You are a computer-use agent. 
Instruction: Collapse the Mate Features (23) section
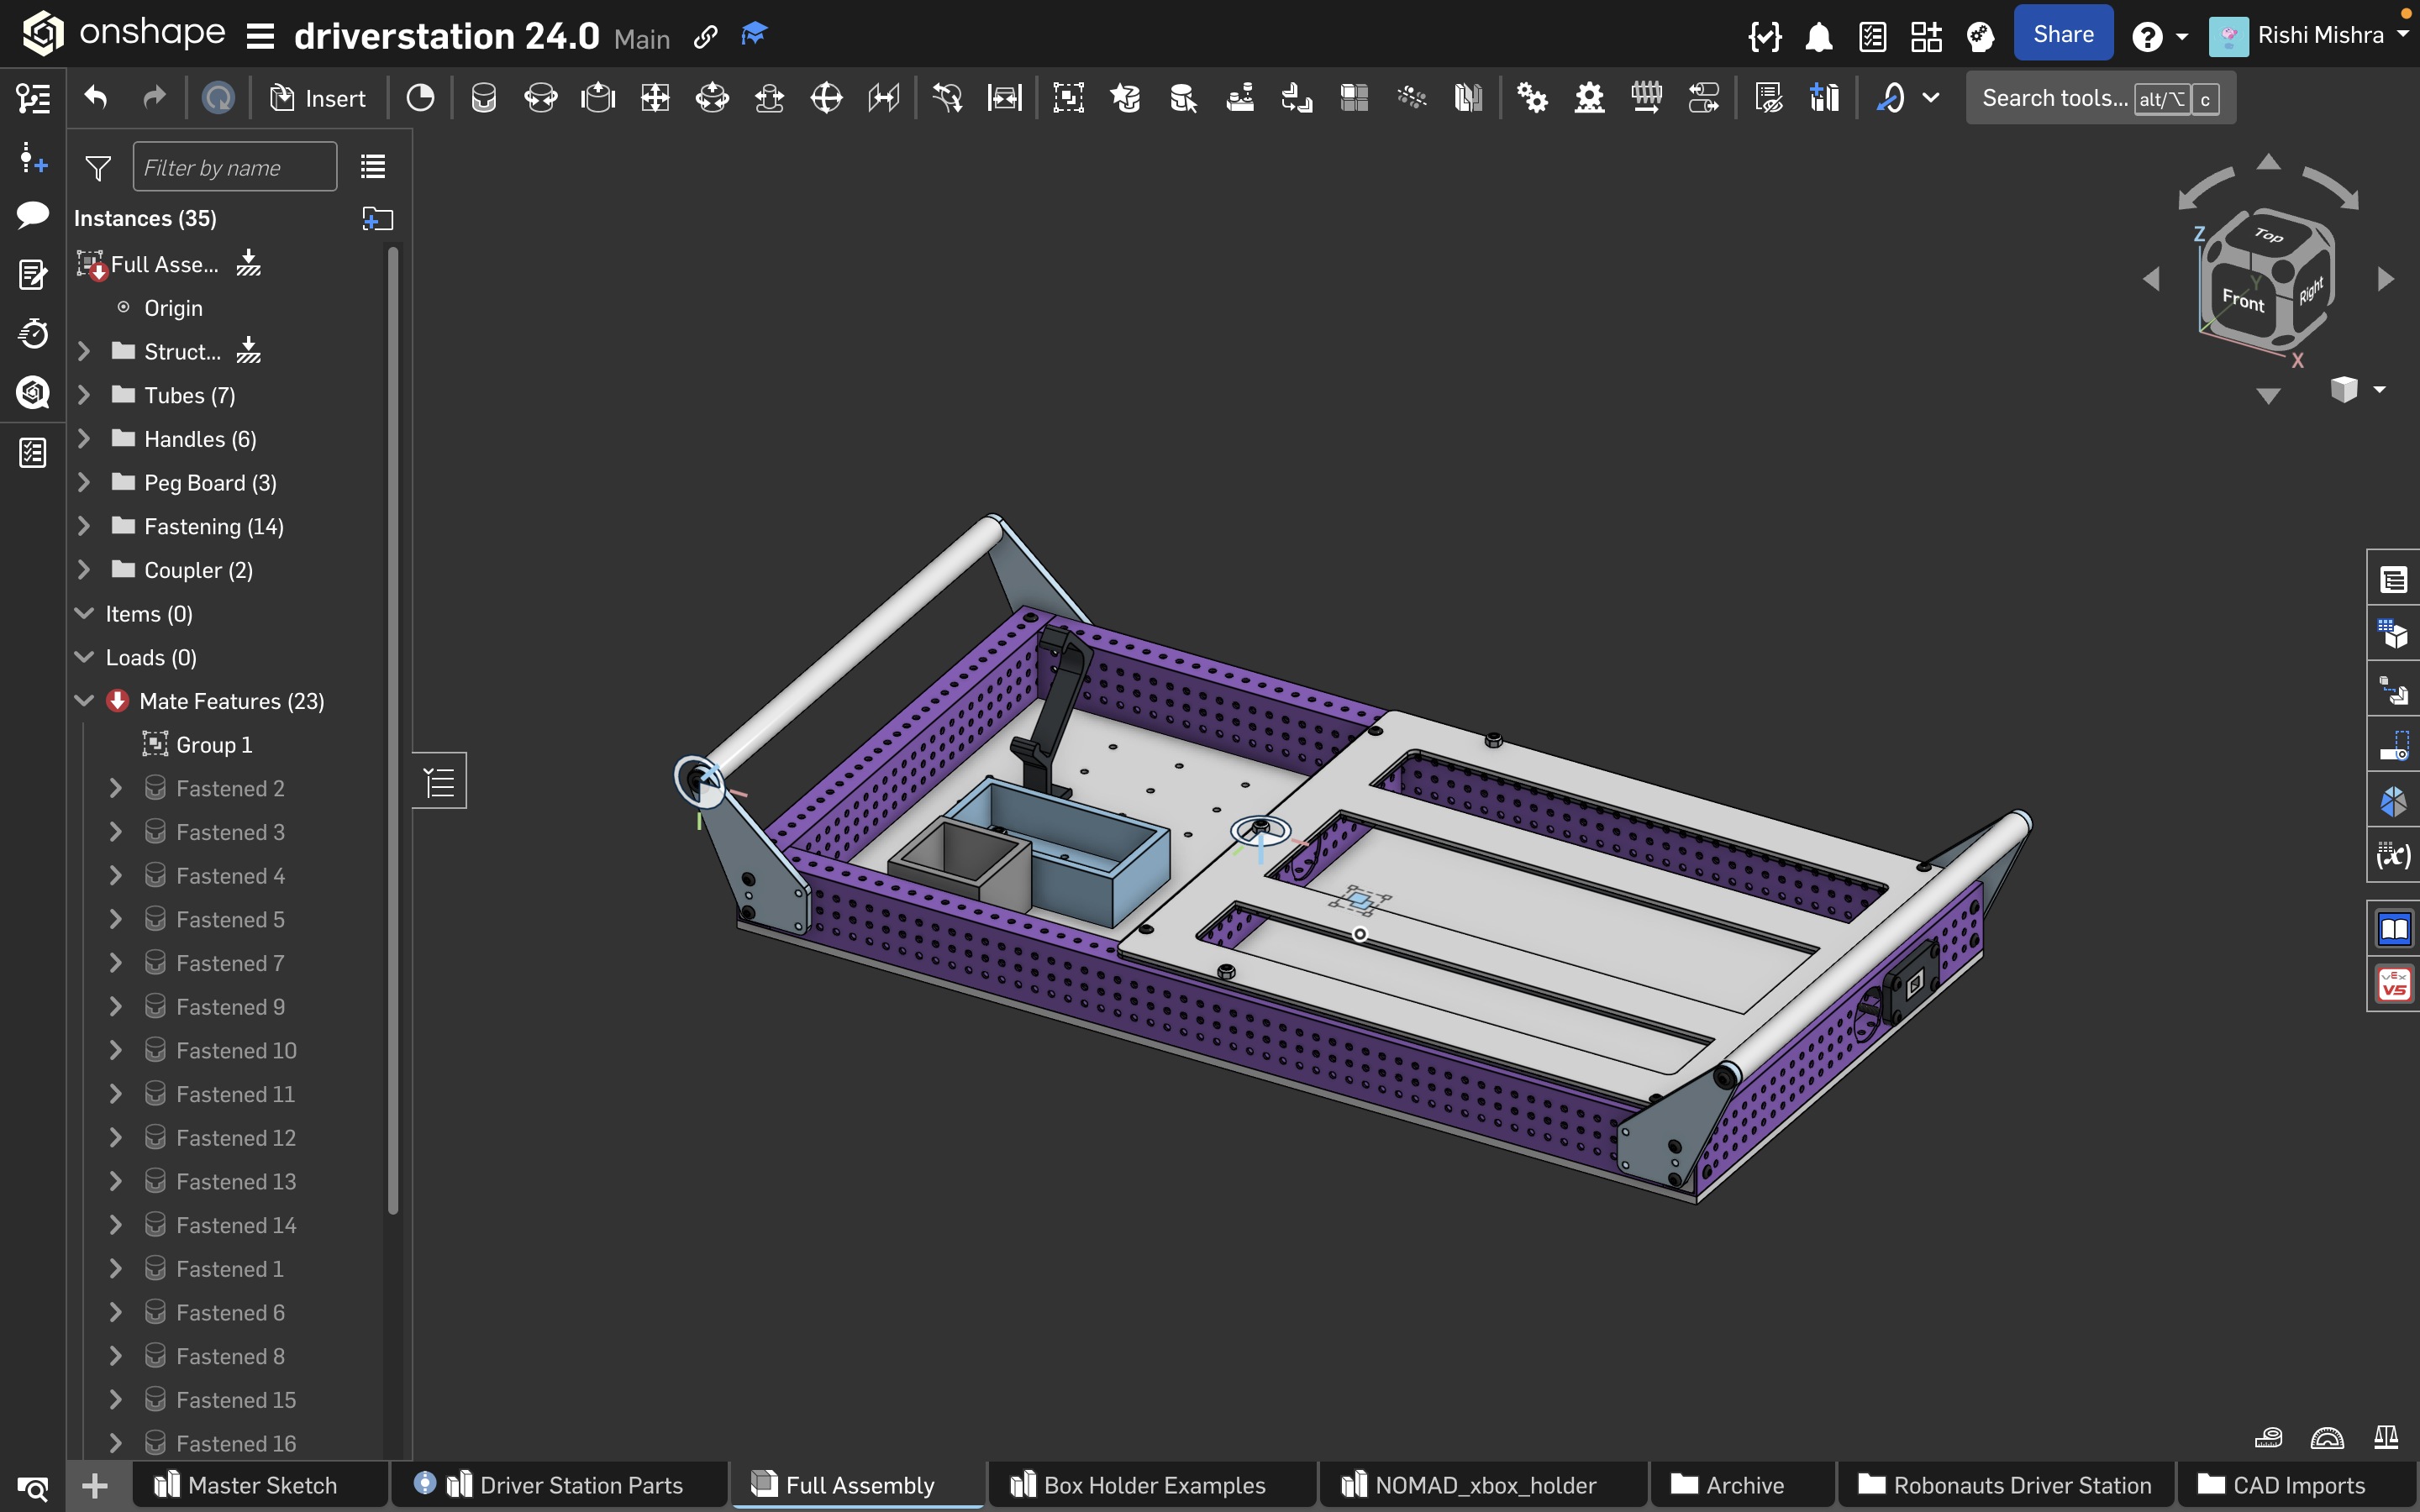pos(84,701)
